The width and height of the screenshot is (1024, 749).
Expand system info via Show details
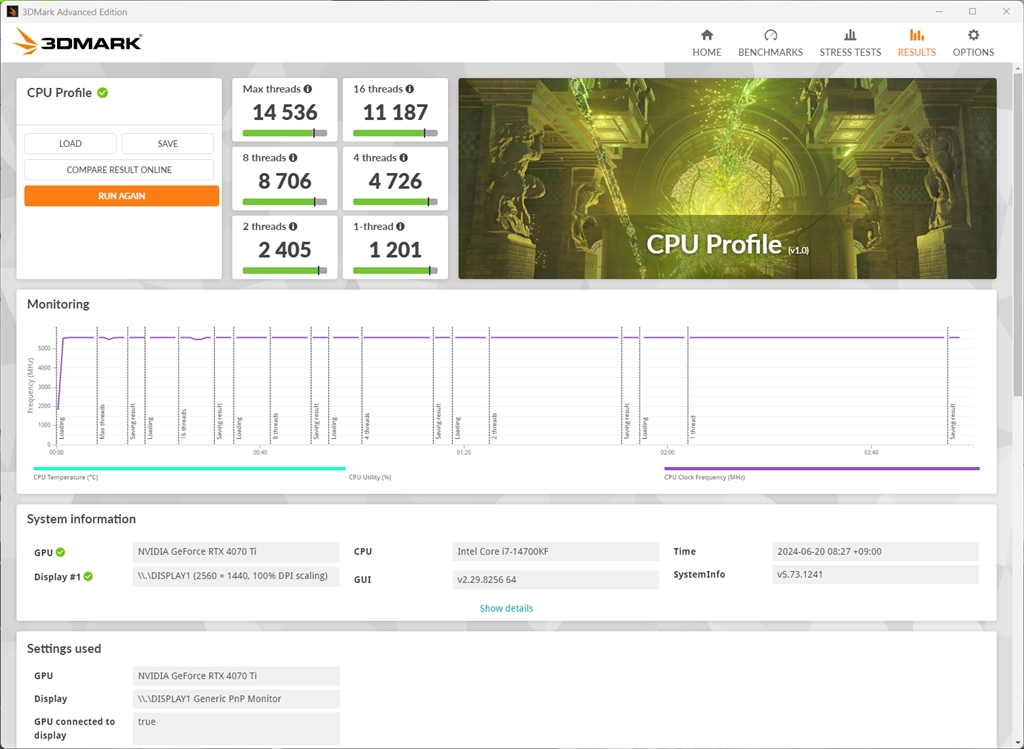(506, 608)
